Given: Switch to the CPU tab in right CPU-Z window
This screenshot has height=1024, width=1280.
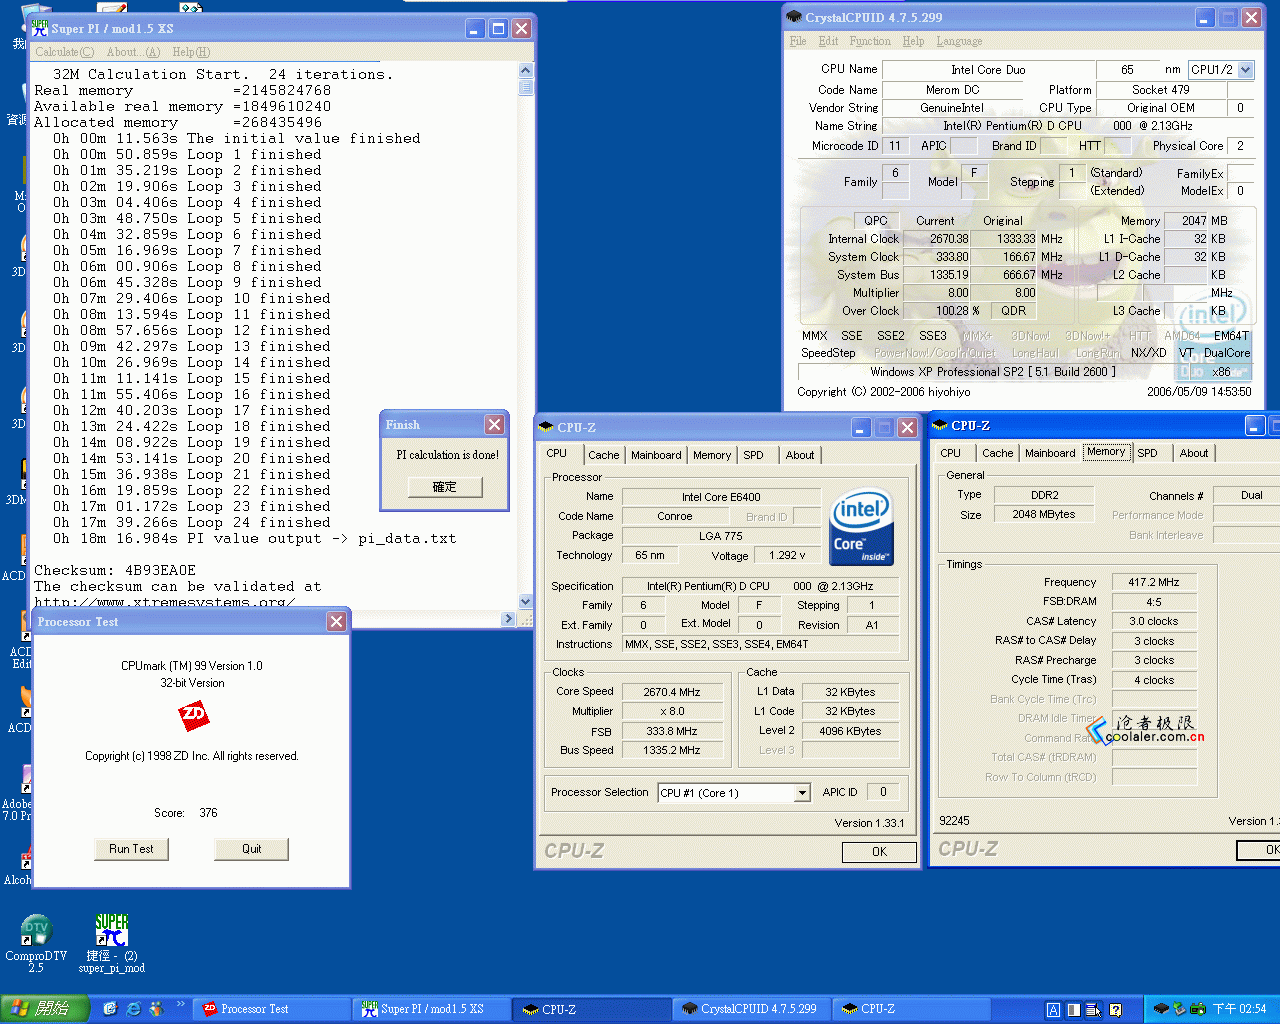Looking at the screenshot, I should tap(950, 453).
